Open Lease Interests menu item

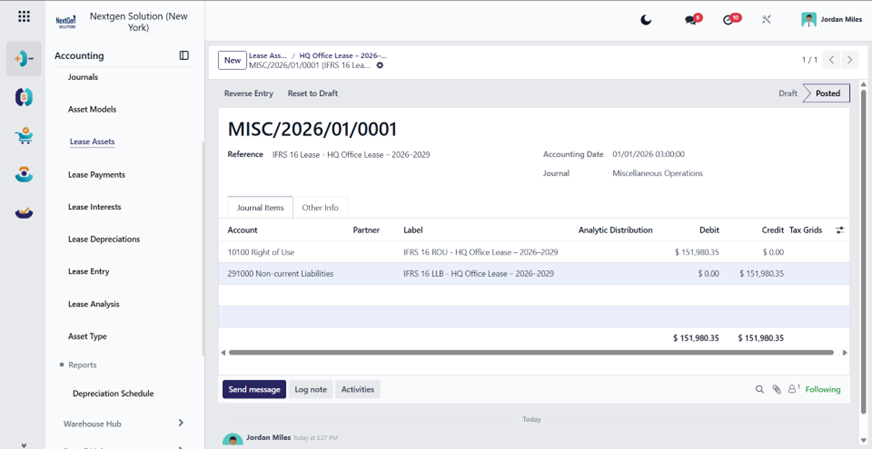[95, 207]
